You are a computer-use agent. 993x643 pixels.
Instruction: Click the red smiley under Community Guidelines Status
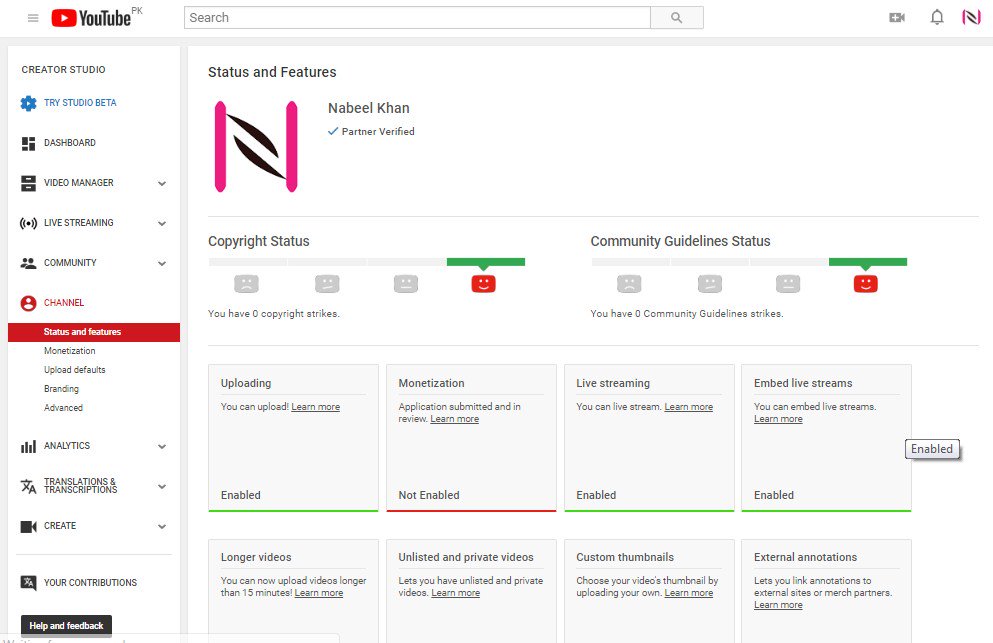[866, 283]
